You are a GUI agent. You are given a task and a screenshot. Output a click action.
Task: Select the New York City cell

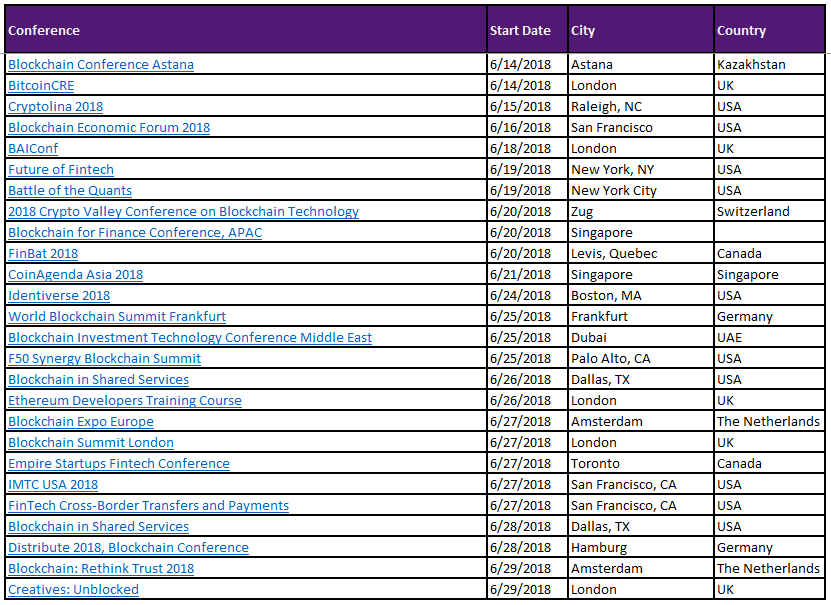click(641, 191)
